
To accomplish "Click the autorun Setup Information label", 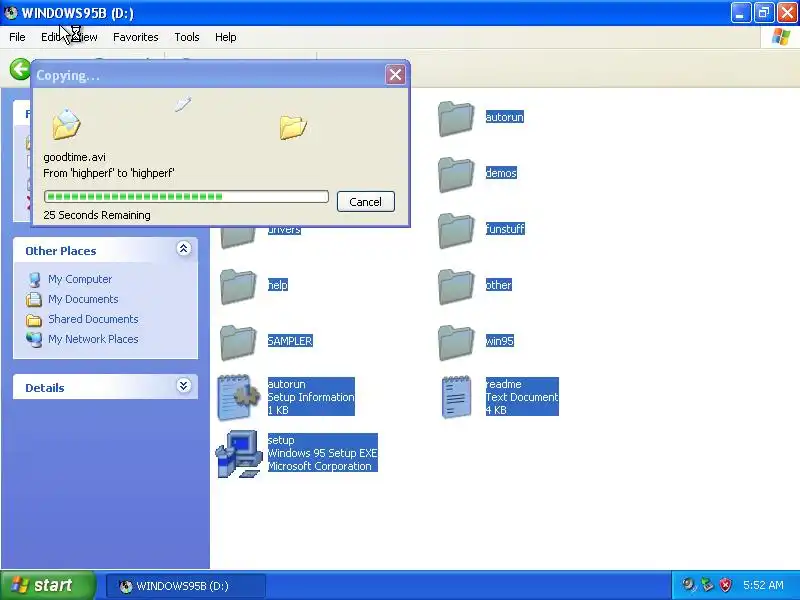I will pyautogui.click(x=311, y=397).
